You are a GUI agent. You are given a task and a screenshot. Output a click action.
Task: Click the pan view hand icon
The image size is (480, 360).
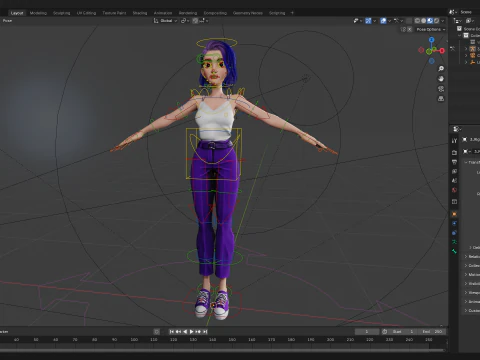pyautogui.click(x=441, y=79)
